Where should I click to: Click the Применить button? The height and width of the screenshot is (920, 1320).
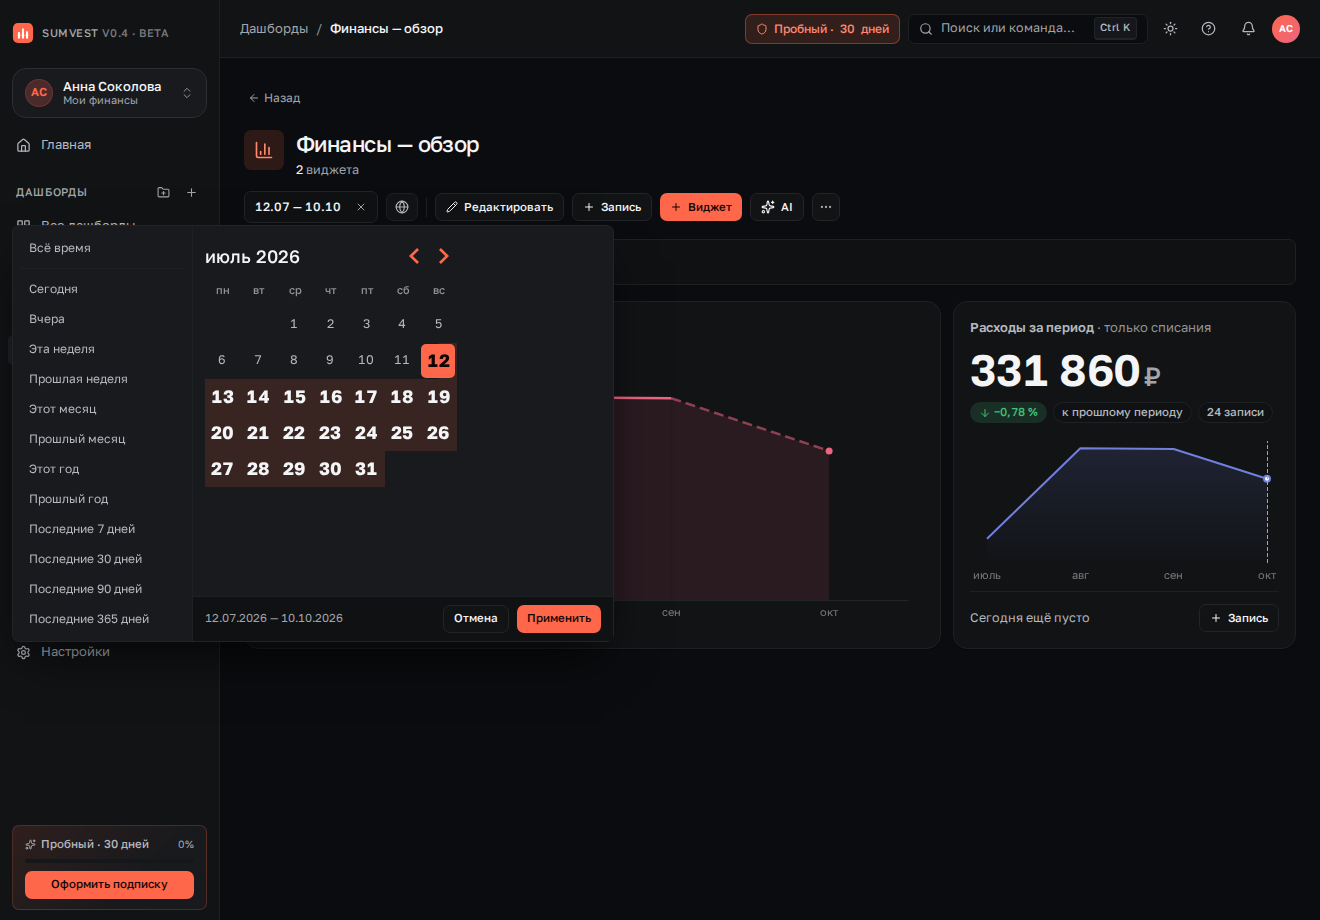[559, 618]
